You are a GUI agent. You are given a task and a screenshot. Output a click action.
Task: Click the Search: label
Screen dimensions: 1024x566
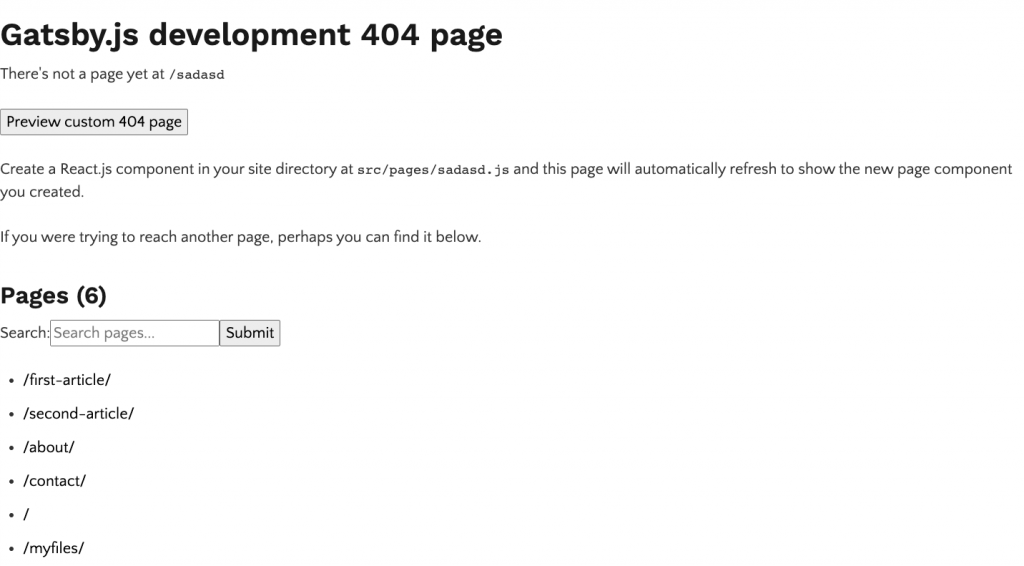[25, 333]
